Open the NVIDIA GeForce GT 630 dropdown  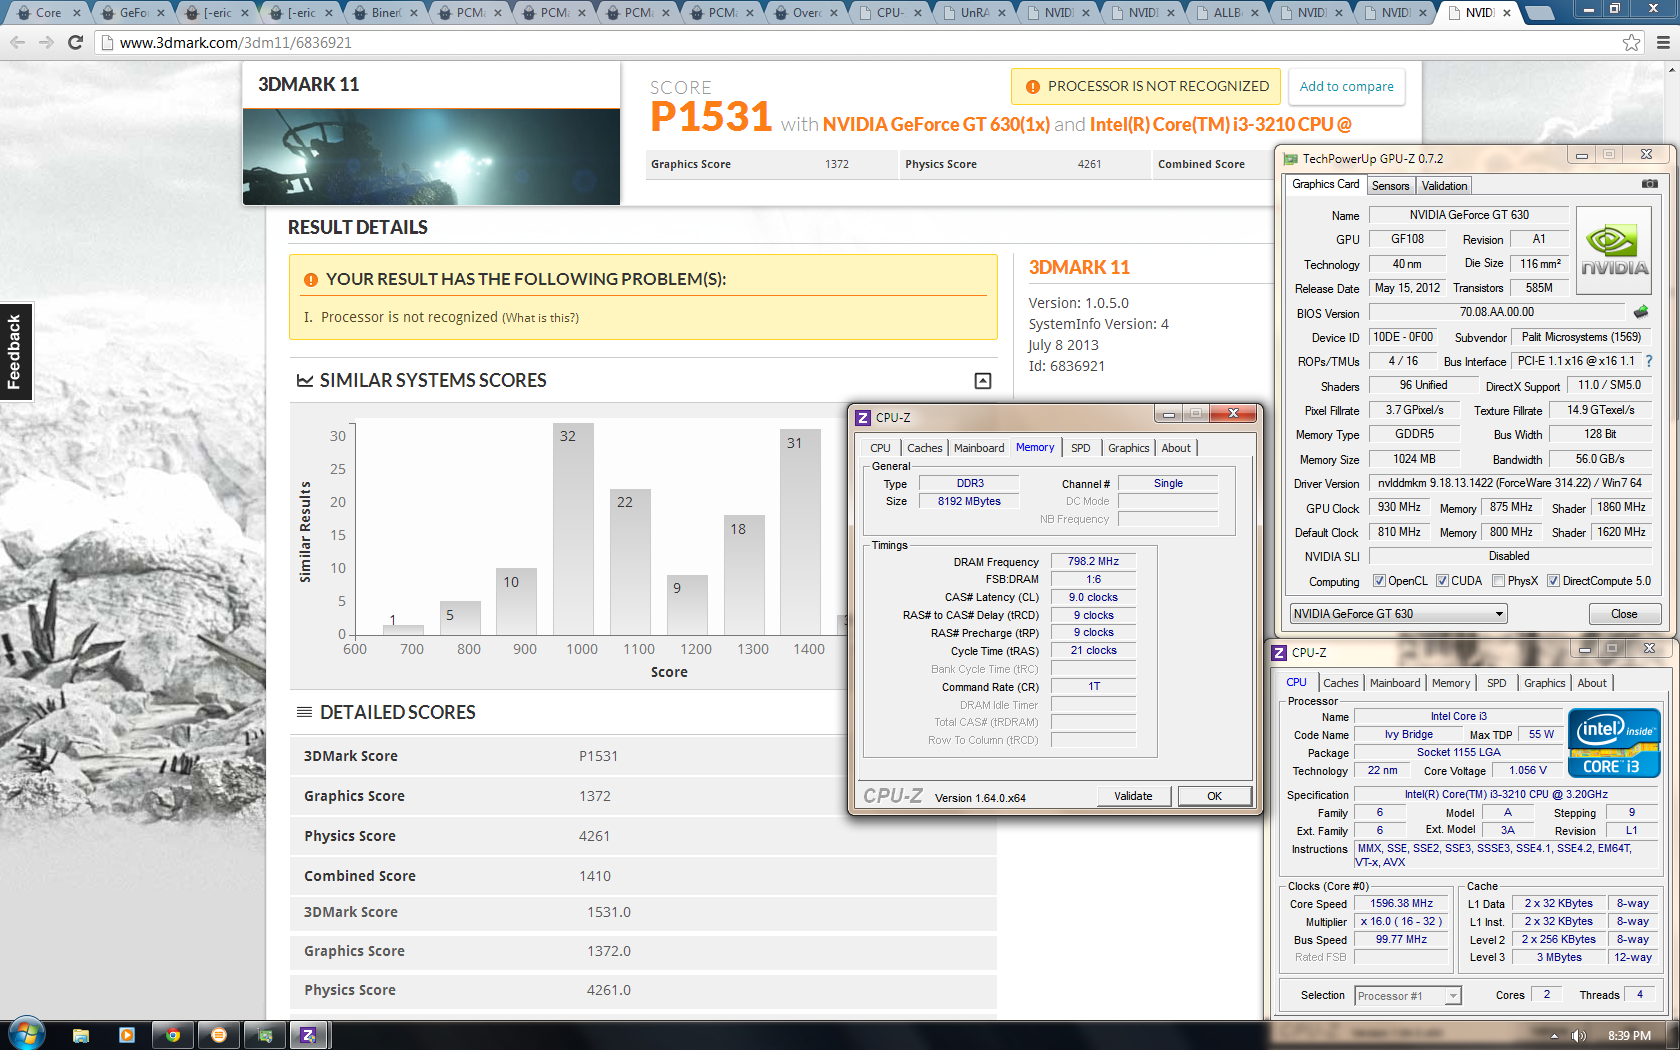tap(1398, 614)
